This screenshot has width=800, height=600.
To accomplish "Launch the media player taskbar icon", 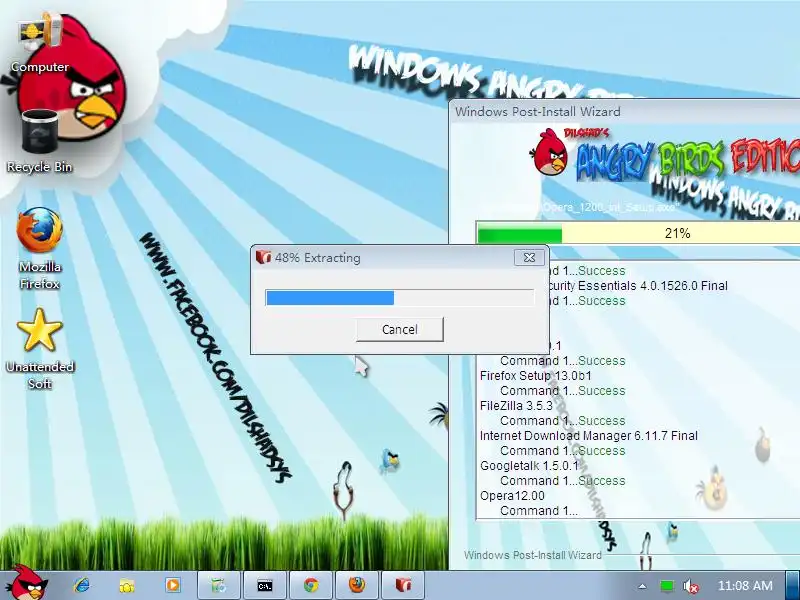I will click(172, 585).
